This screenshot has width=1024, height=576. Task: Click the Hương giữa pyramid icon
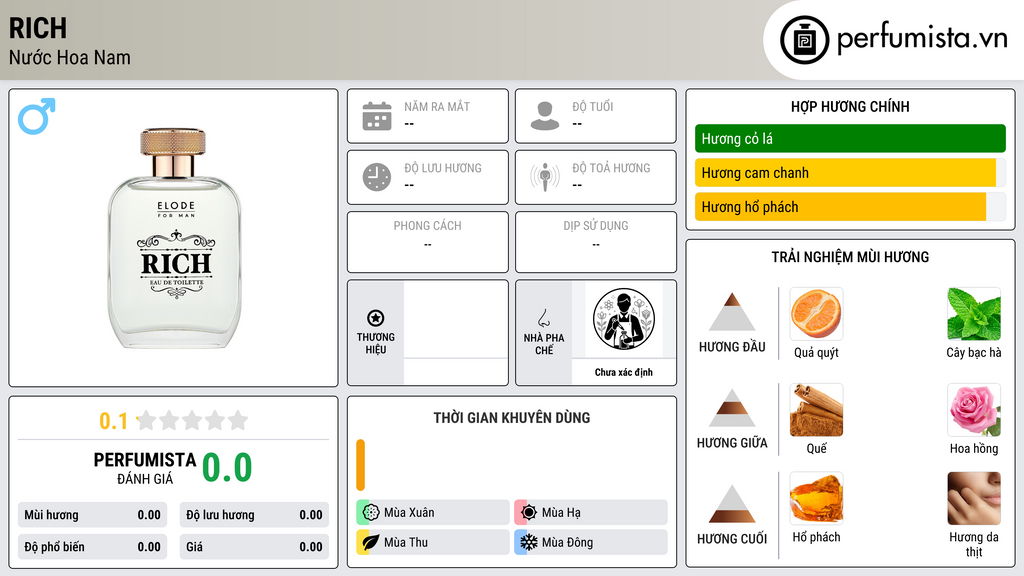[x=732, y=408]
